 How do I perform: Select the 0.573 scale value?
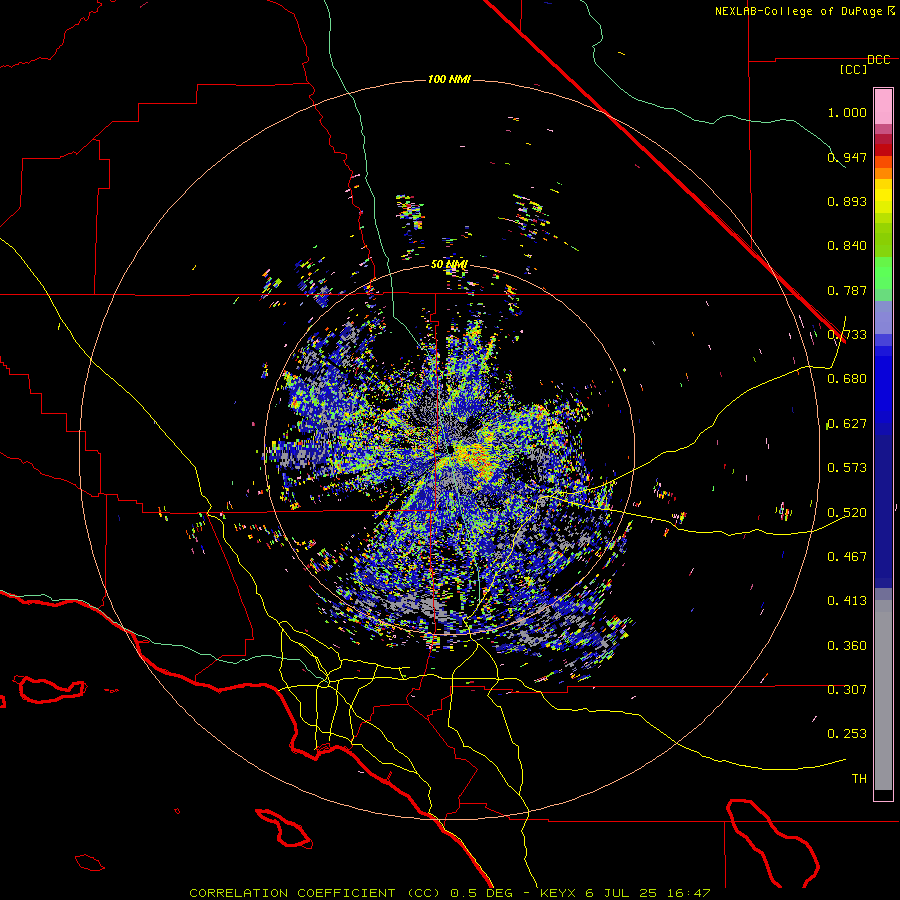tap(847, 468)
